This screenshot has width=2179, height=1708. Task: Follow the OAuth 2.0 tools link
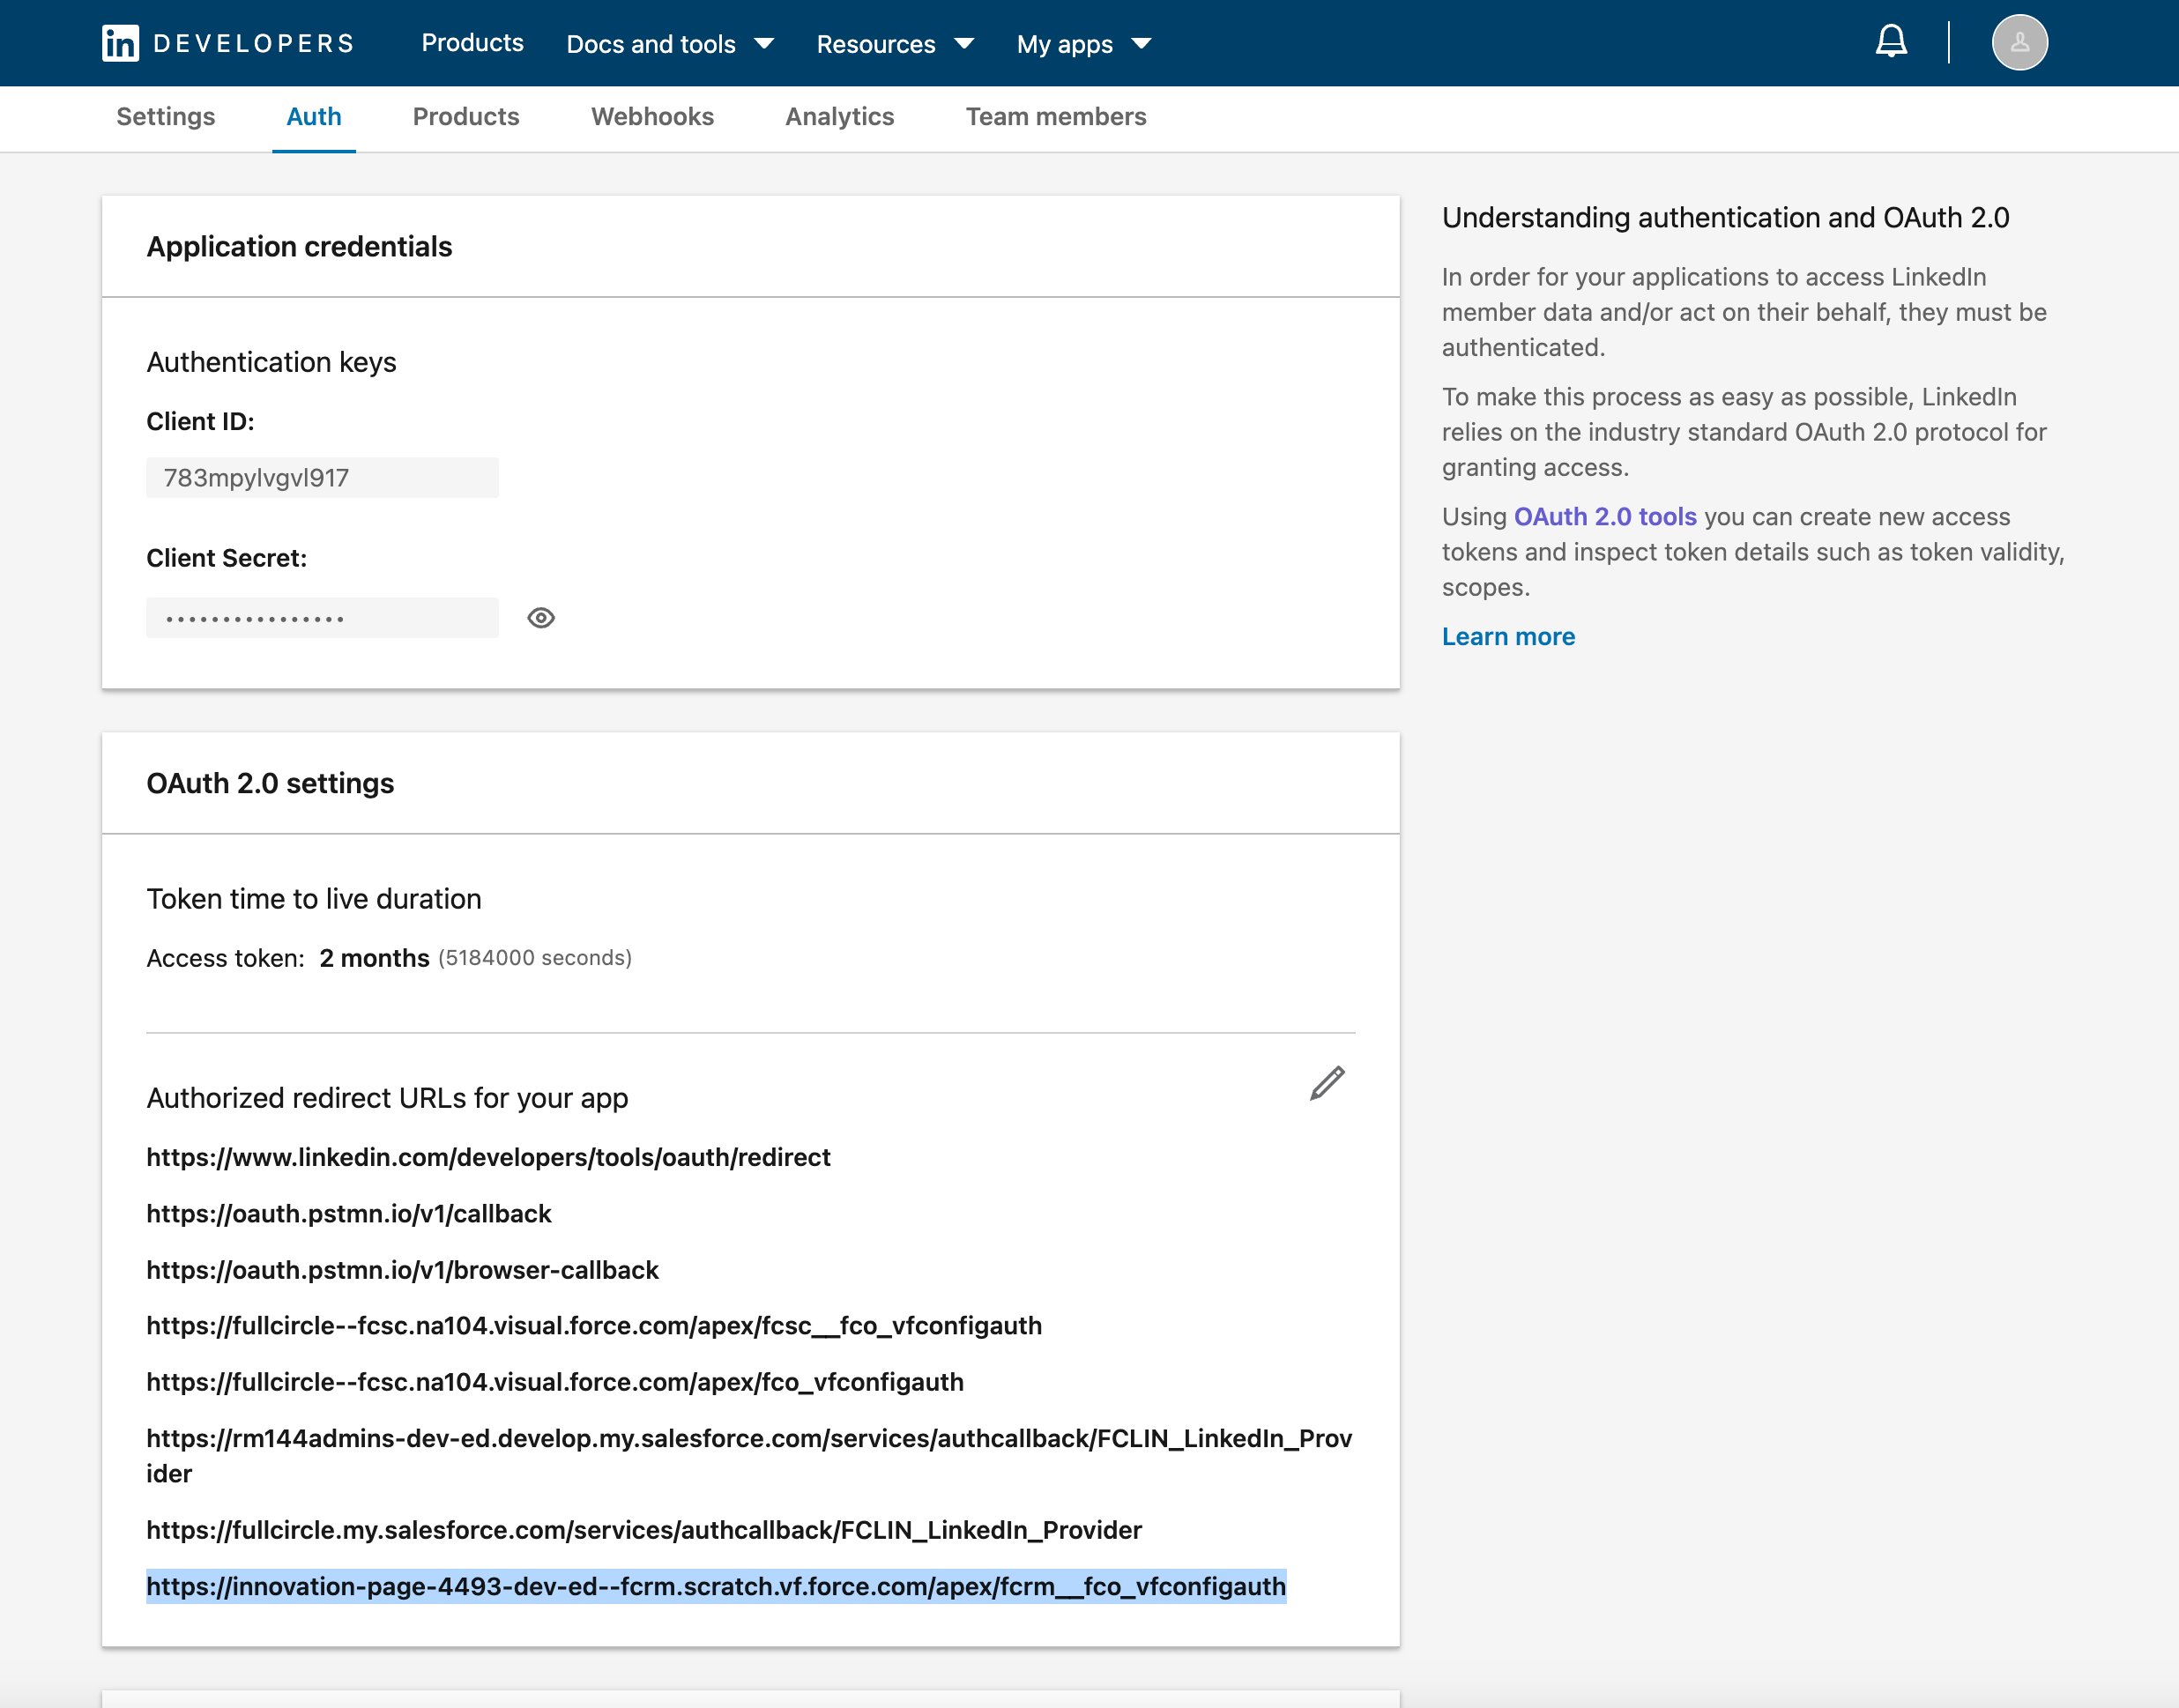pos(1605,517)
